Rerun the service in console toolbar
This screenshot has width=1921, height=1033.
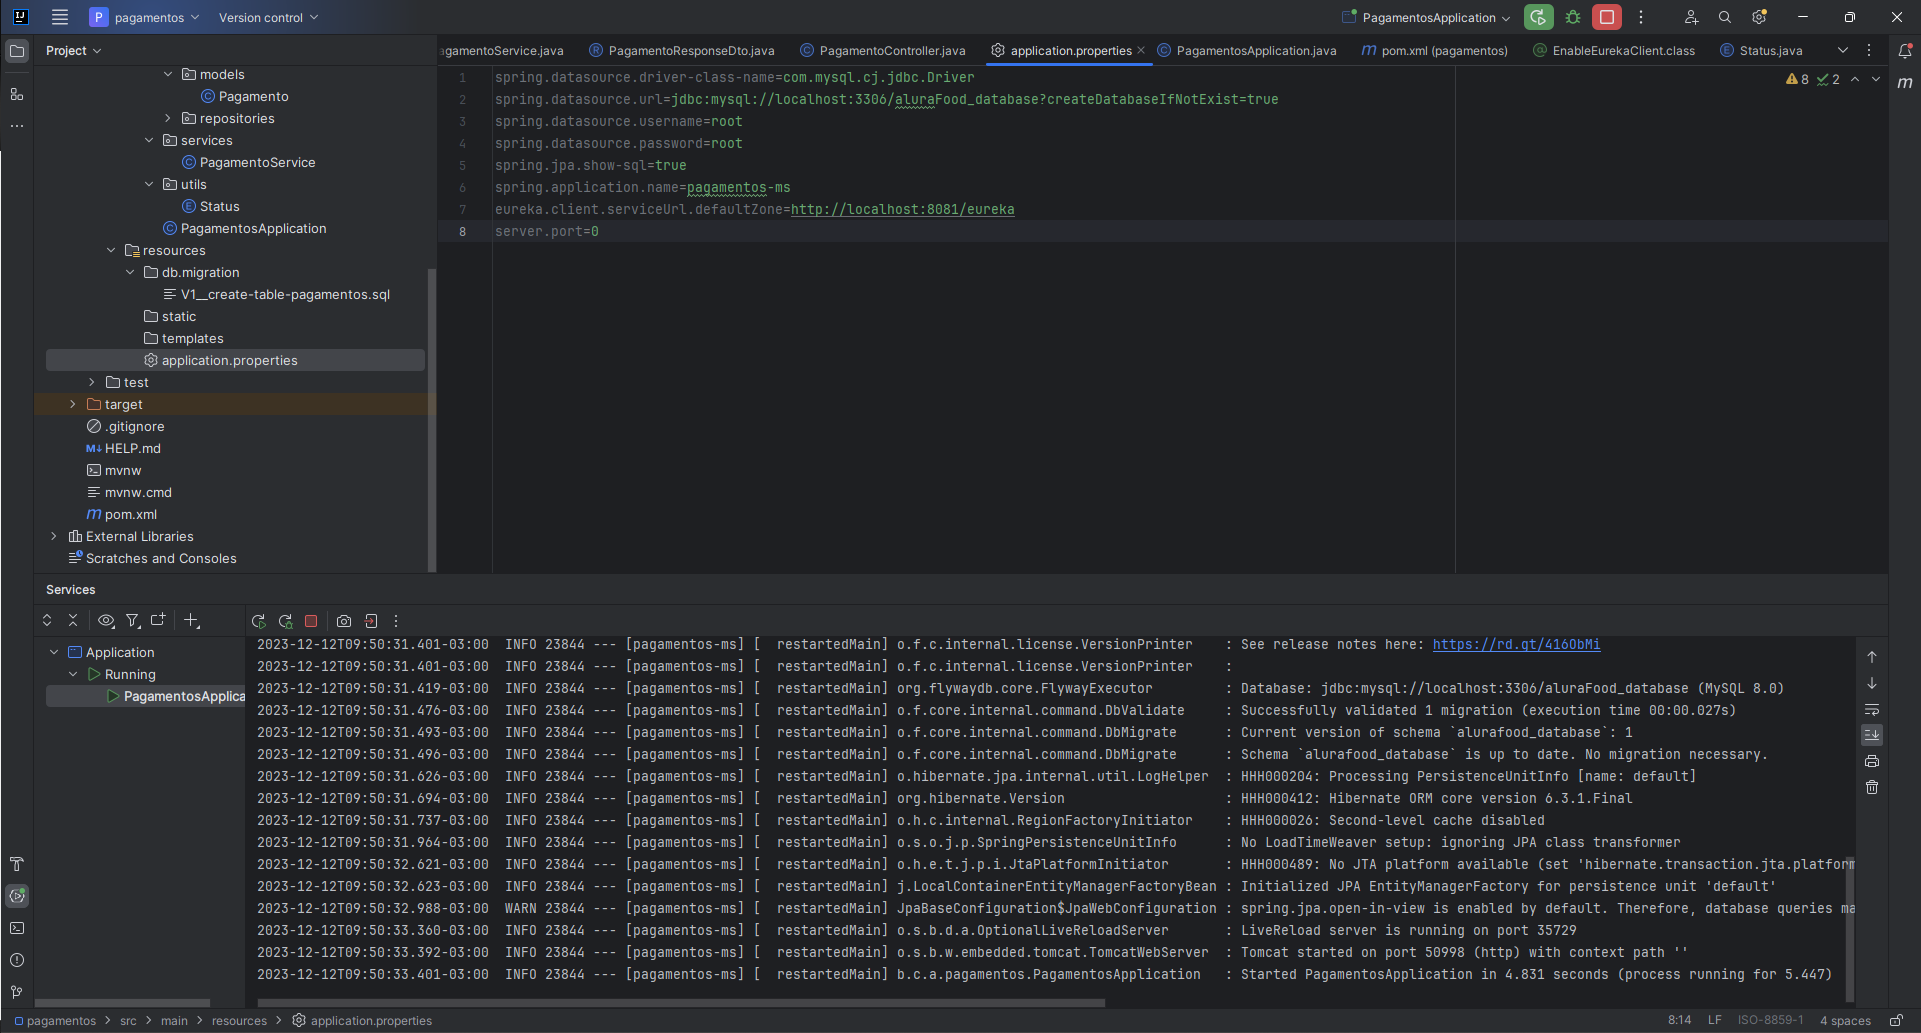pyautogui.click(x=258, y=621)
